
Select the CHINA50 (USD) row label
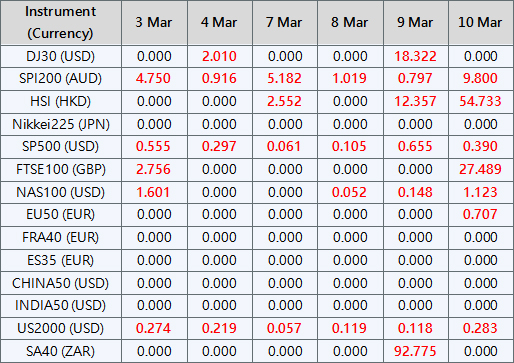click(x=61, y=283)
